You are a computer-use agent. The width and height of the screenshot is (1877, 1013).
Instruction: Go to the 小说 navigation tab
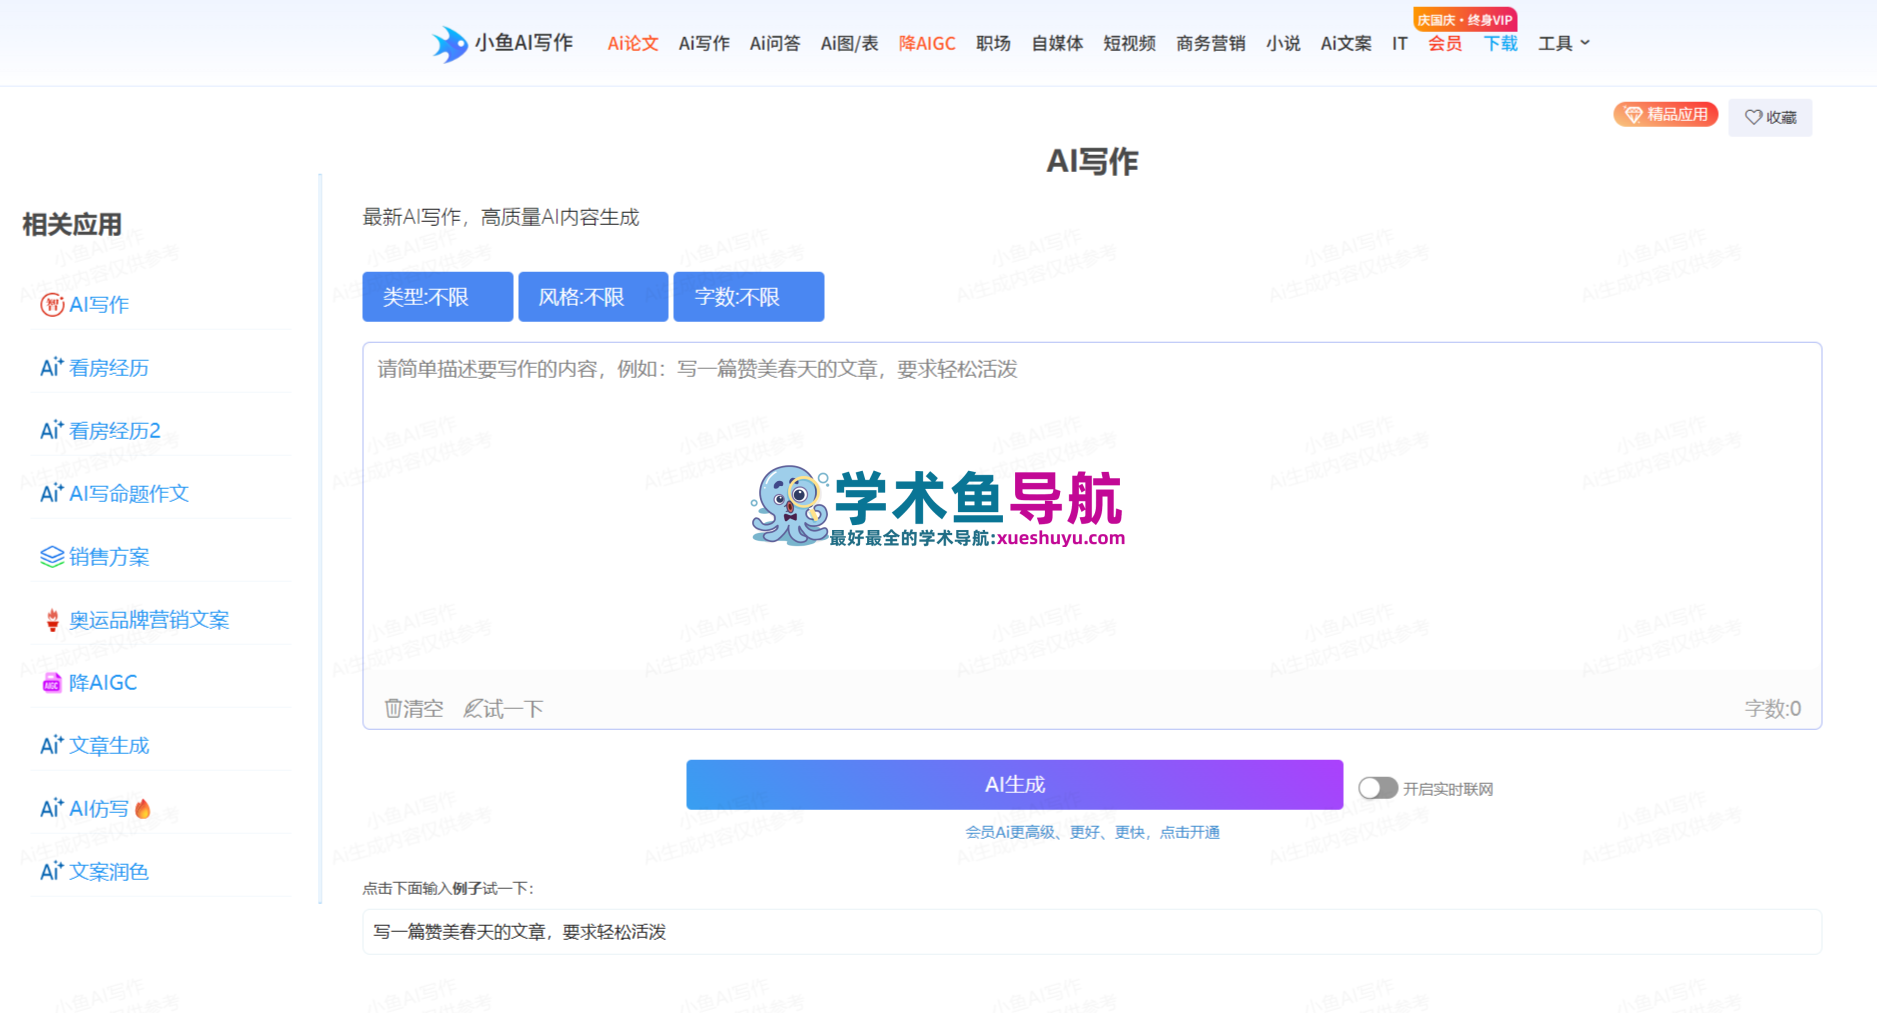(x=1283, y=43)
